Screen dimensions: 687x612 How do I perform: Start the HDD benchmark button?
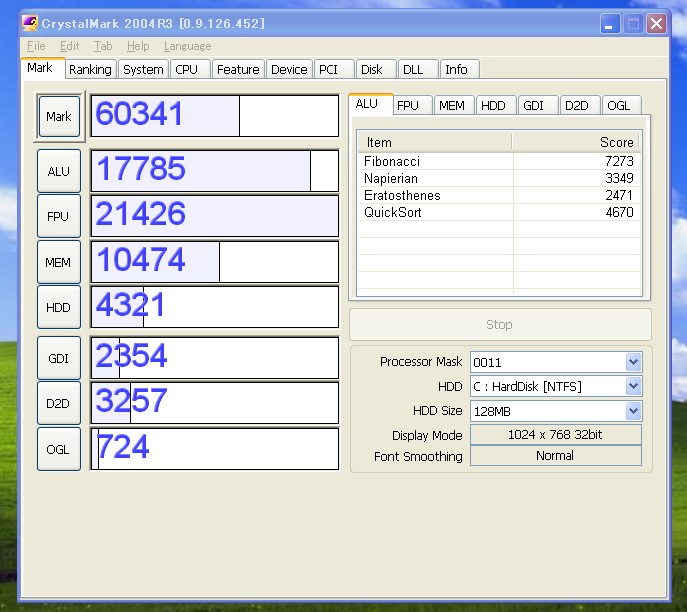point(59,307)
